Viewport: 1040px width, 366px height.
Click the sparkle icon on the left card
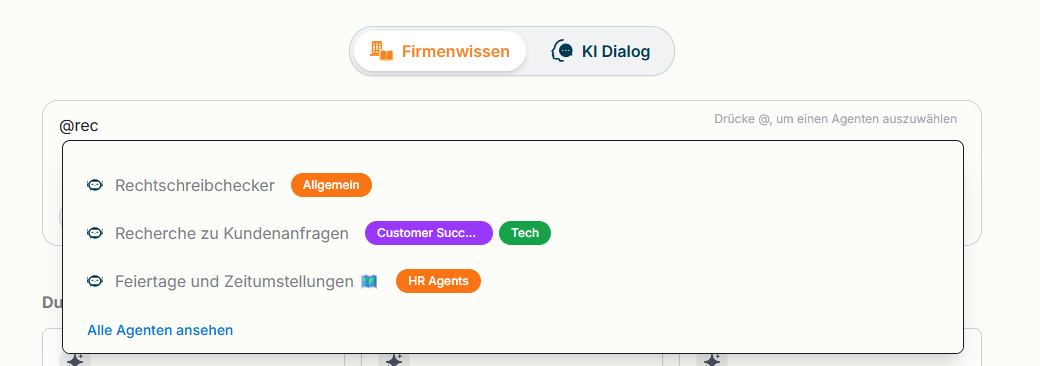coord(75,359)
